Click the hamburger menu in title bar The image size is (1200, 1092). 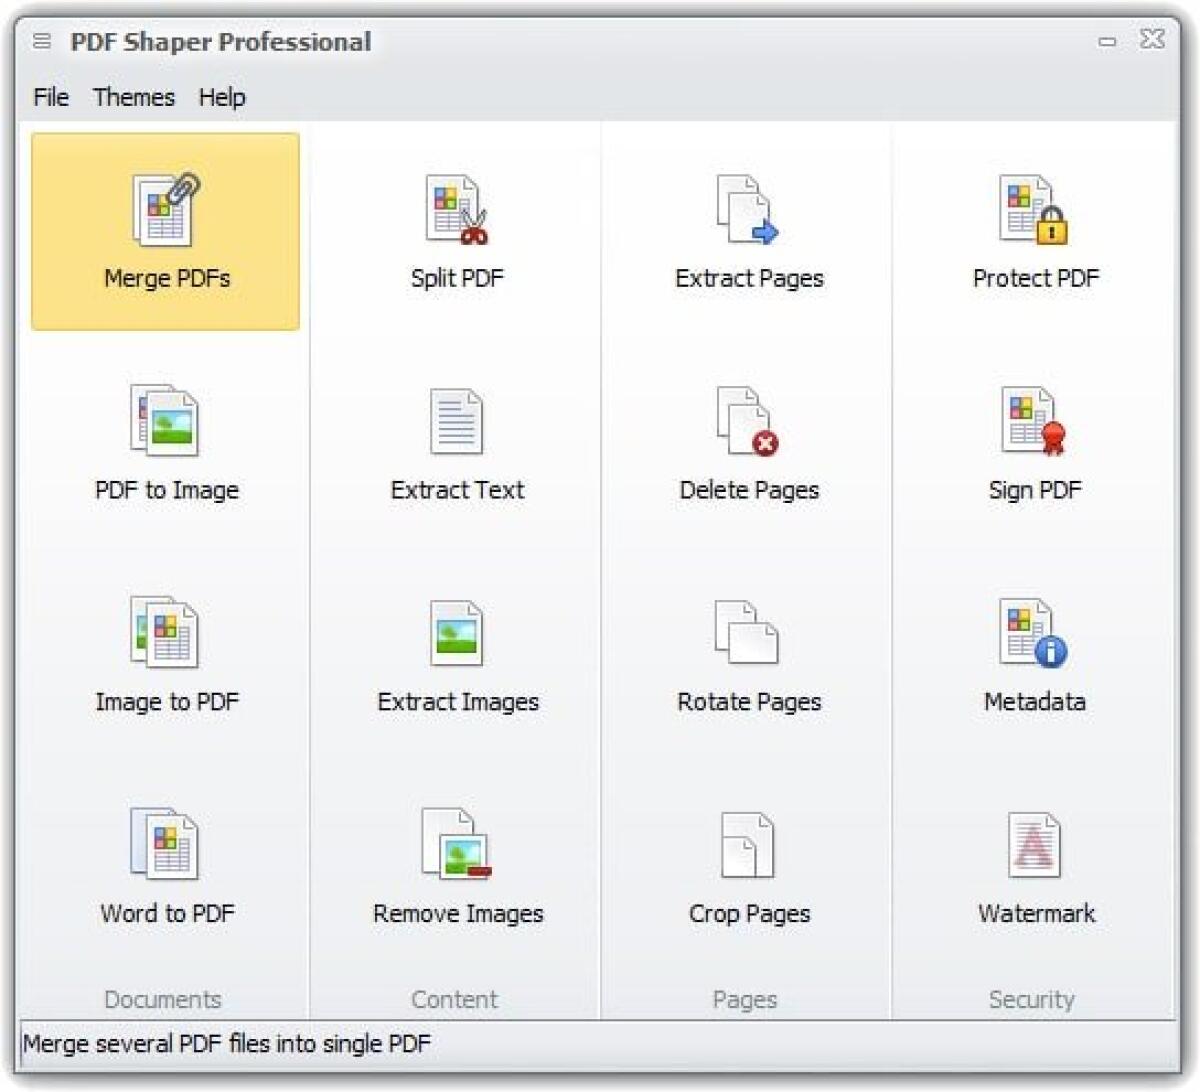click(41, 41)
